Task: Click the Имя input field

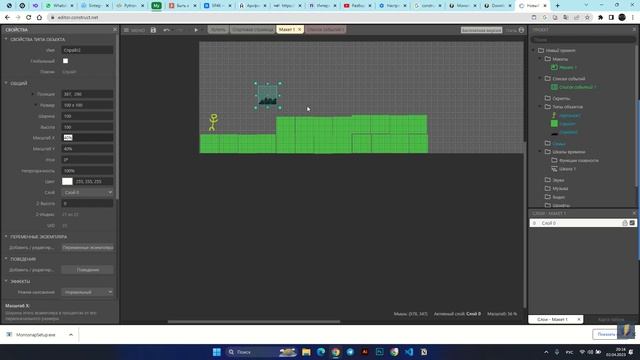Action: click(x=87, y=50)
